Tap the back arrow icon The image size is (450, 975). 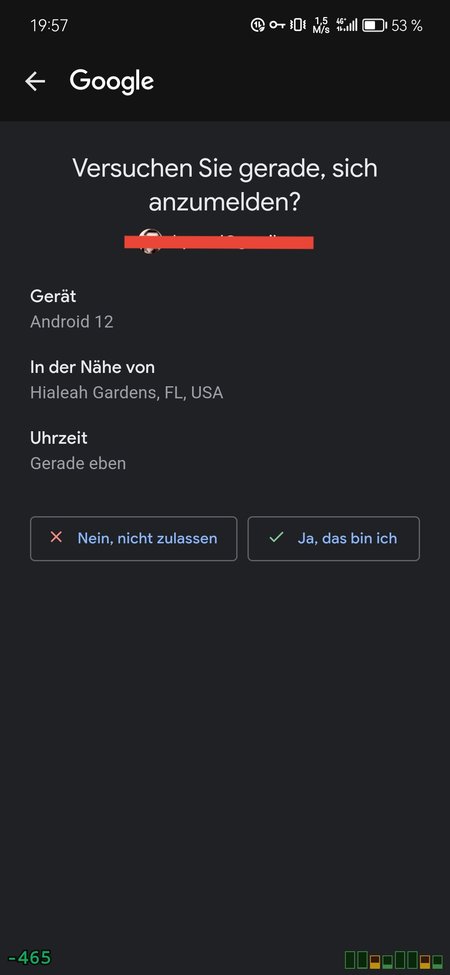pos(35,81)
